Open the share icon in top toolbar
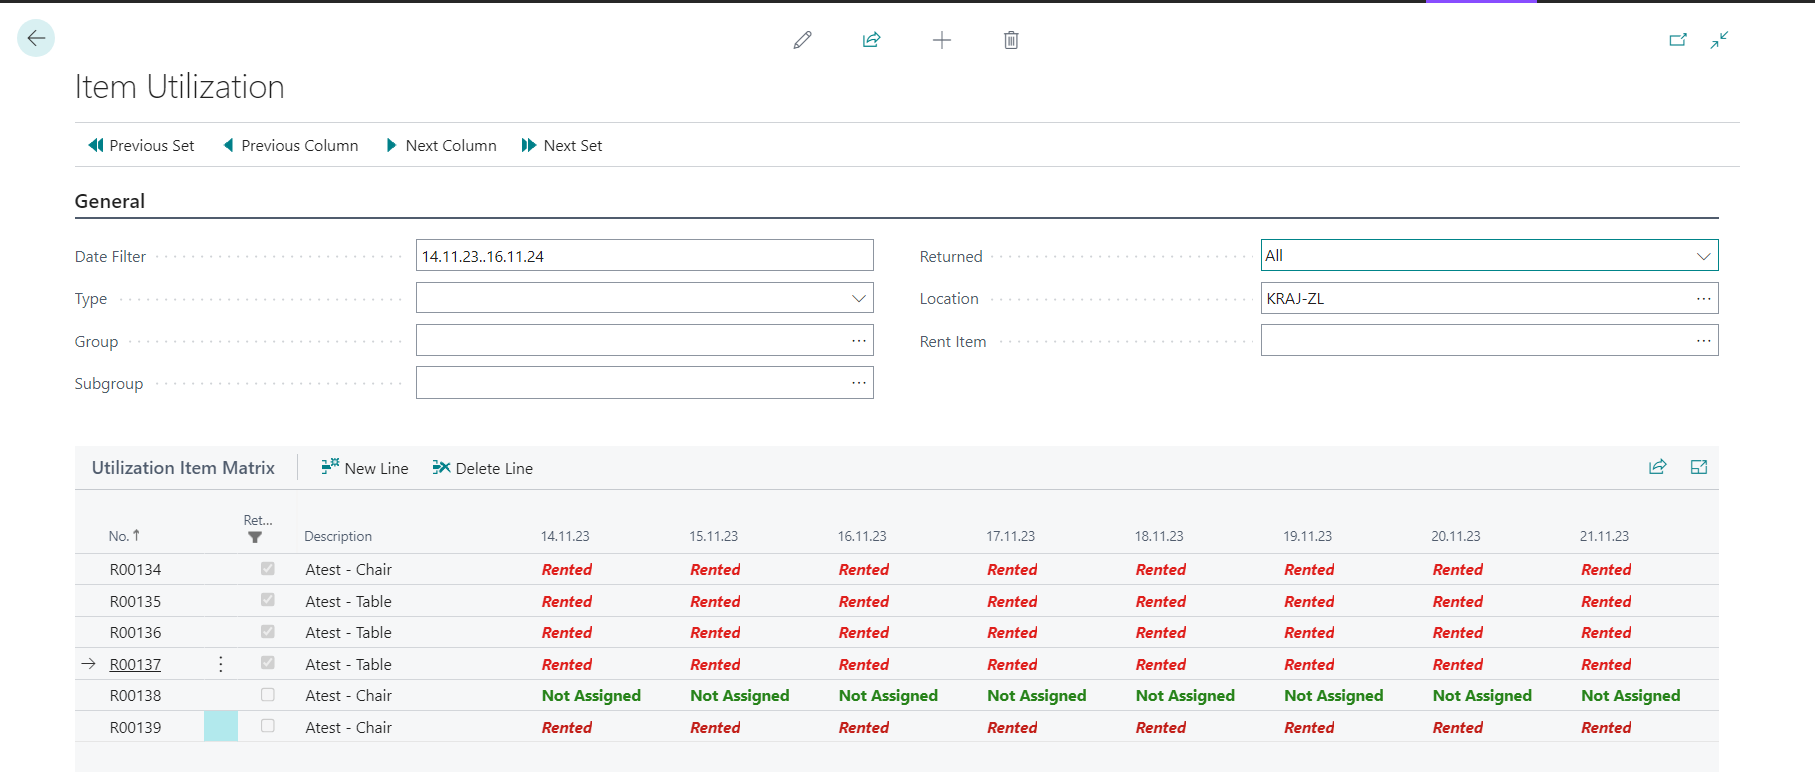This screenshot has width=1815, height=772. coord(872,40)
